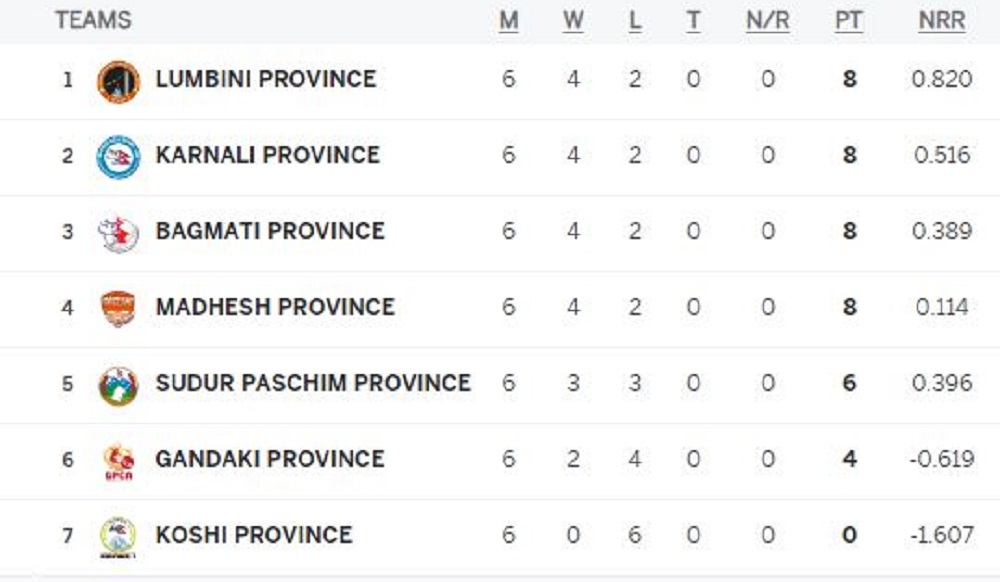Click the Lumbini Province team logo
Image resolution: width=1000 pixels, height=582 pixels.
(x=119, y=82)
